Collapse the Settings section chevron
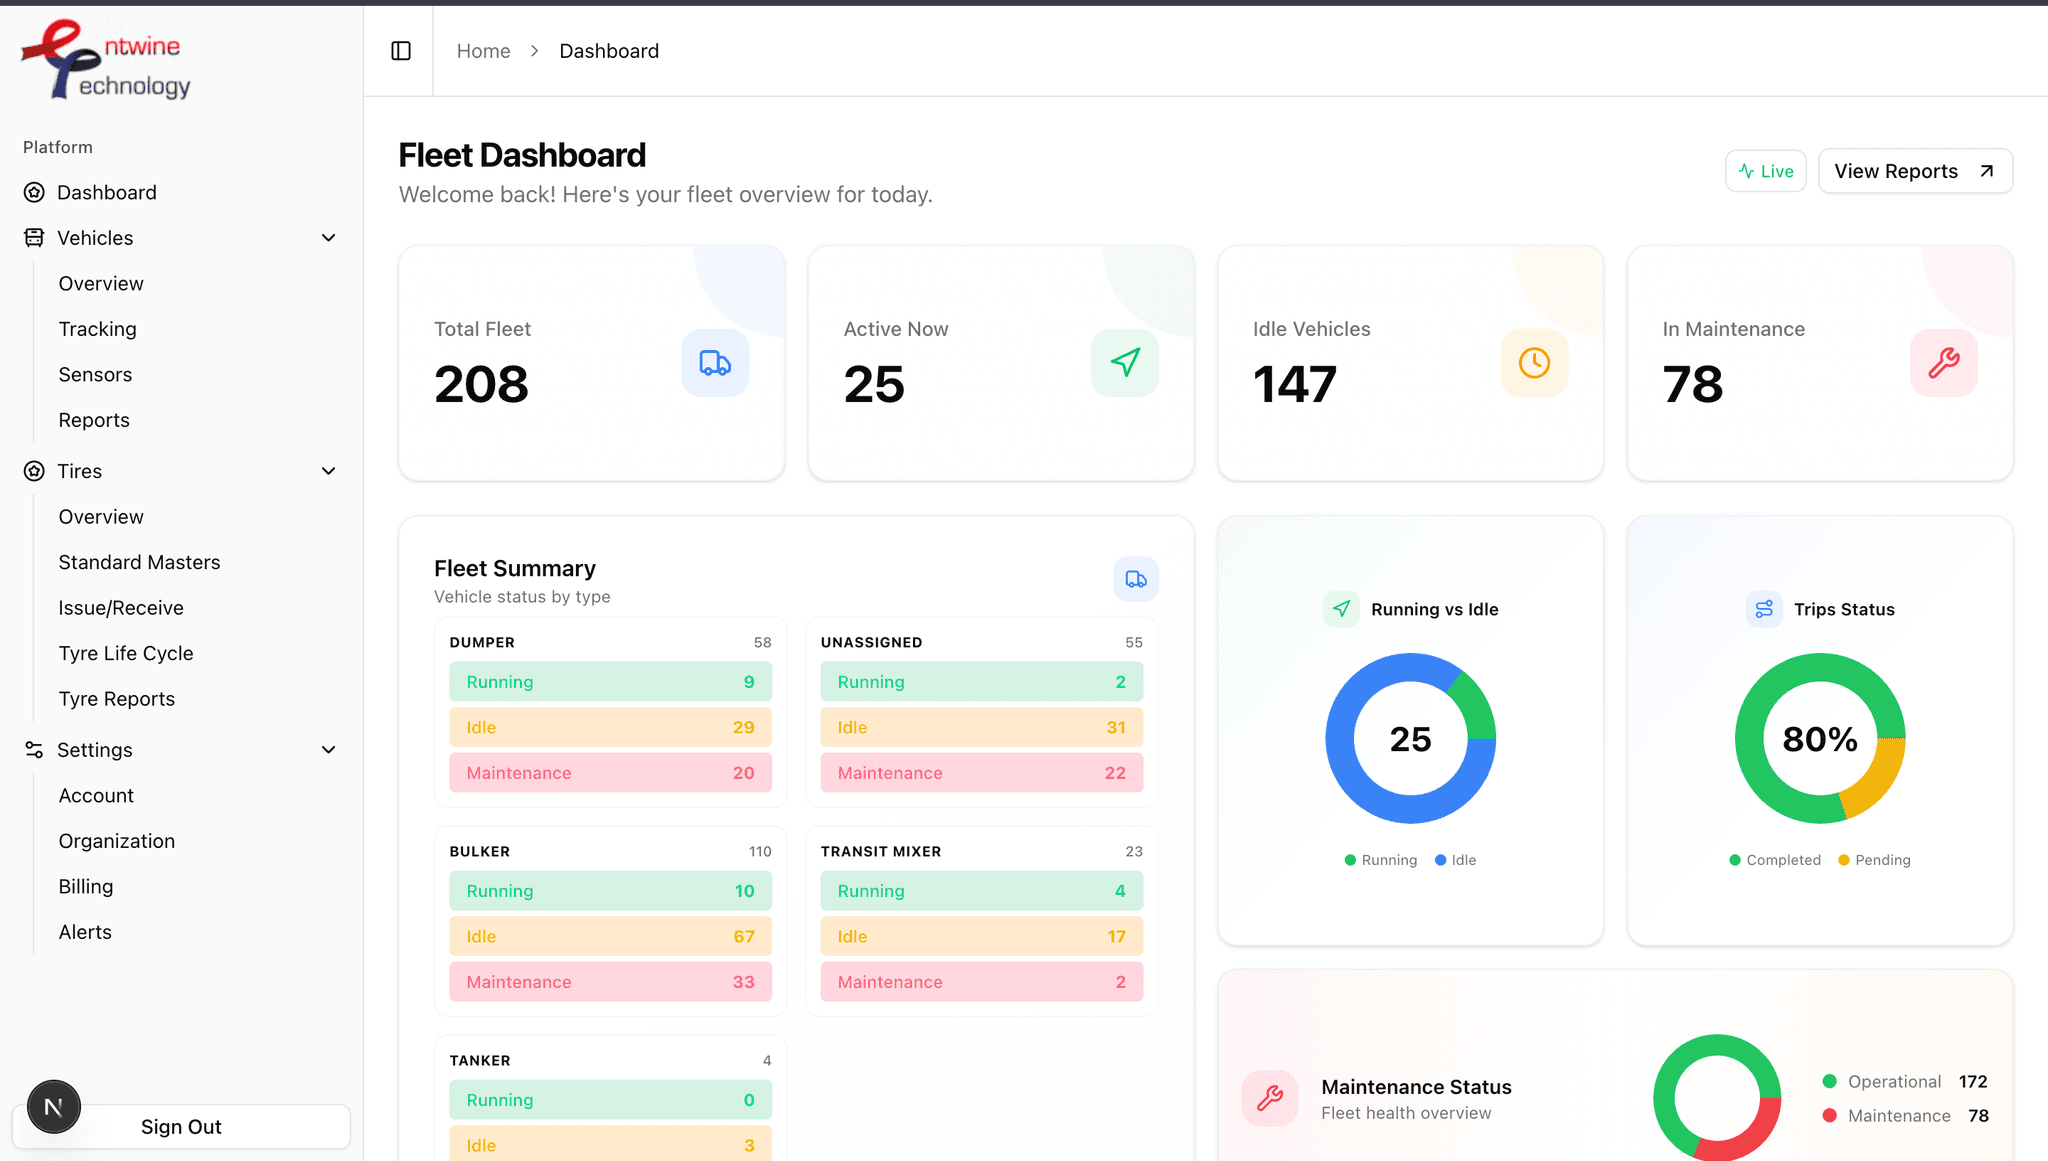This screenshot has height=1161, width=2048. (x=328, y=750)
